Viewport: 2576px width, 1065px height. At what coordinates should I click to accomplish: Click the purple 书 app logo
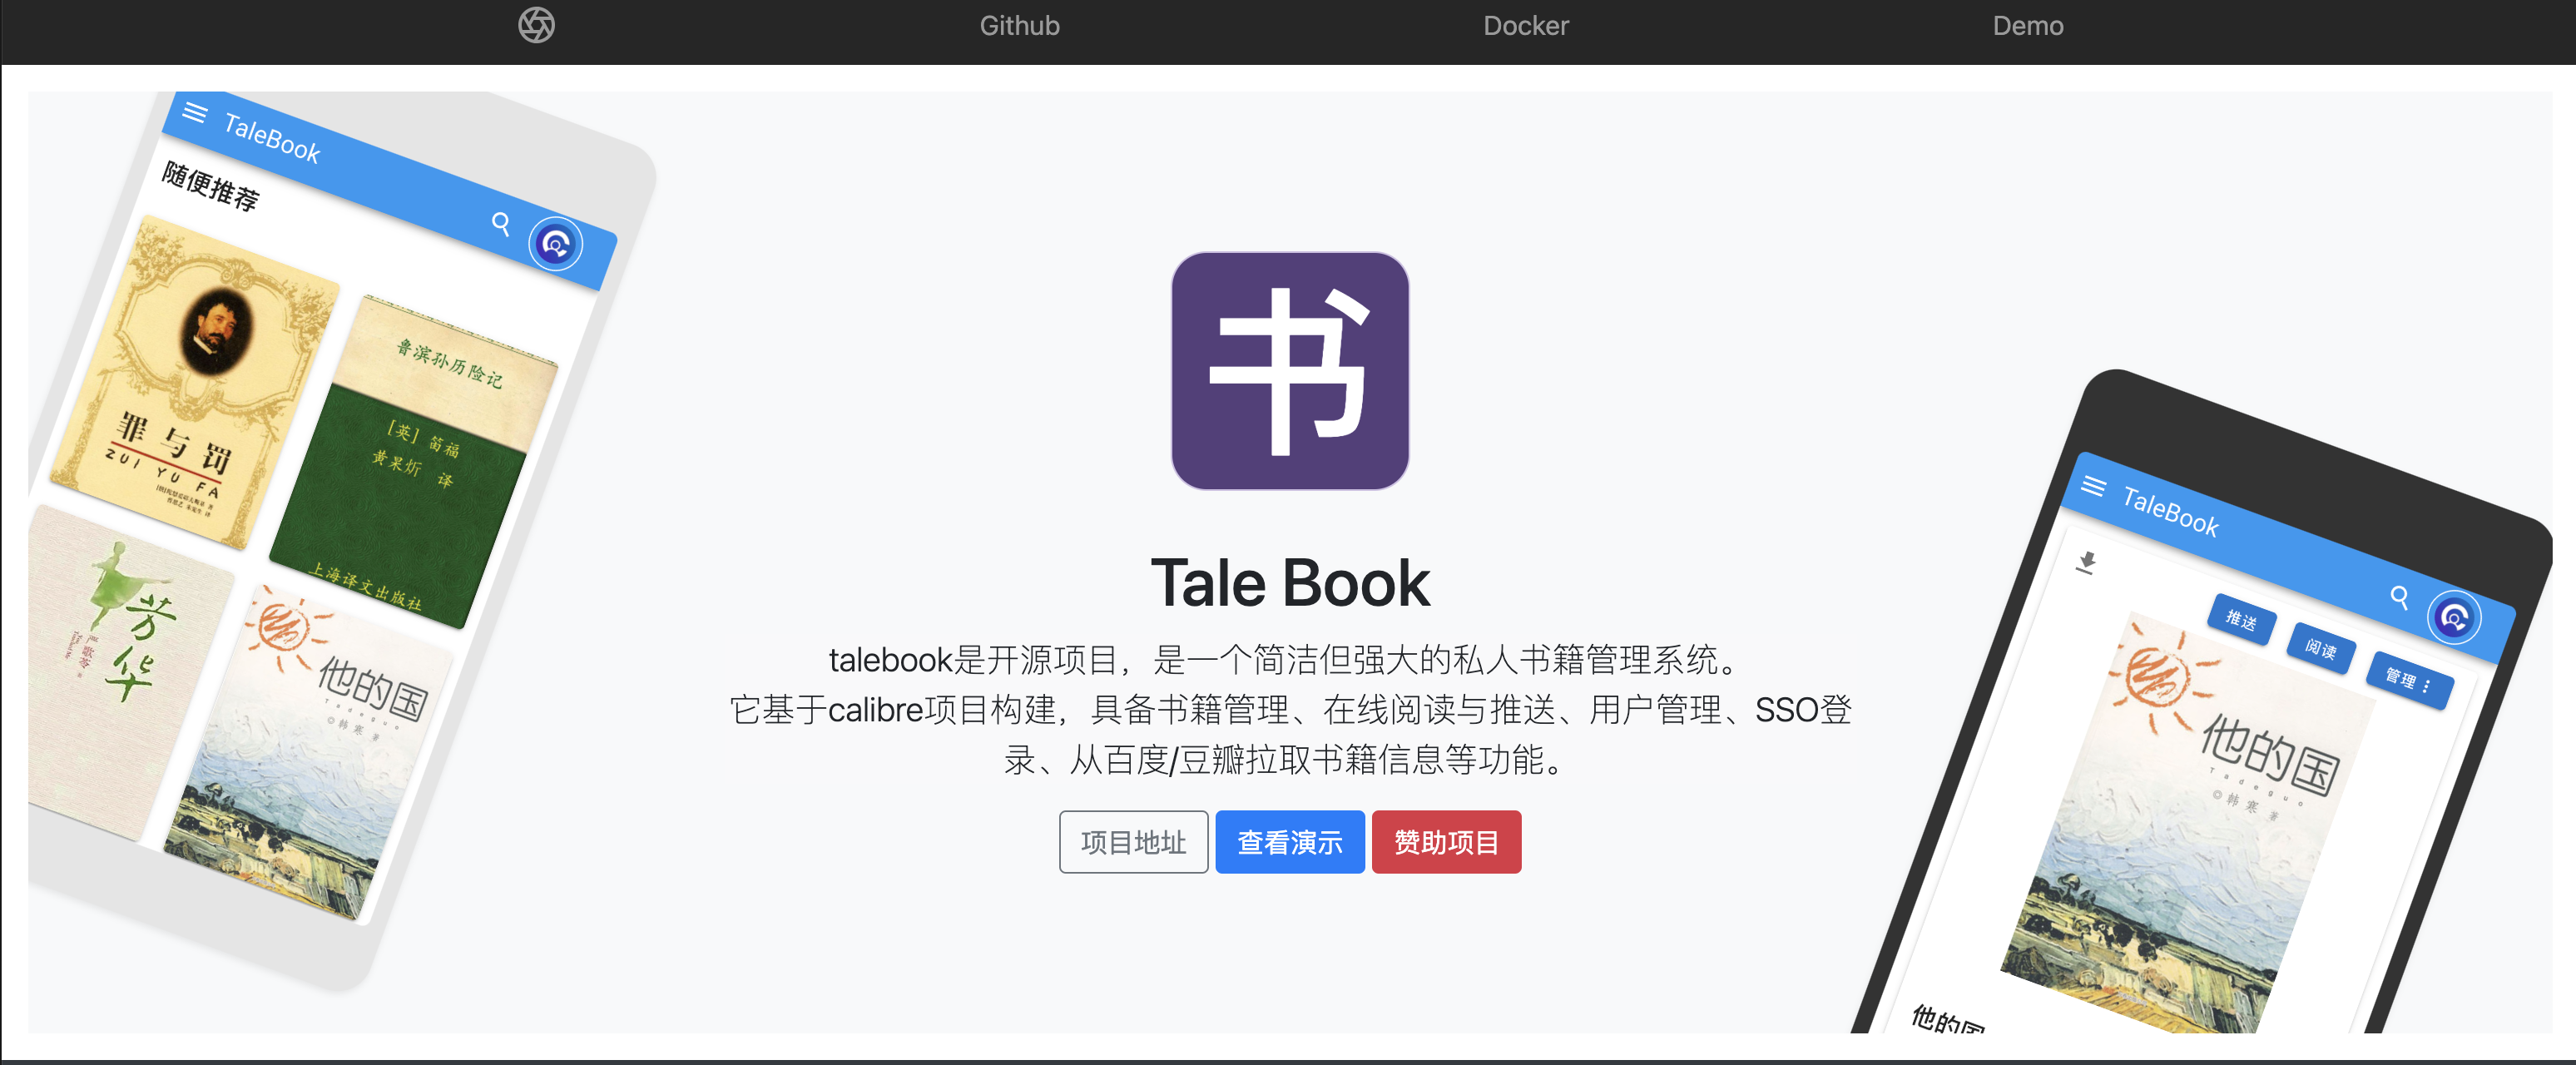1290,371
